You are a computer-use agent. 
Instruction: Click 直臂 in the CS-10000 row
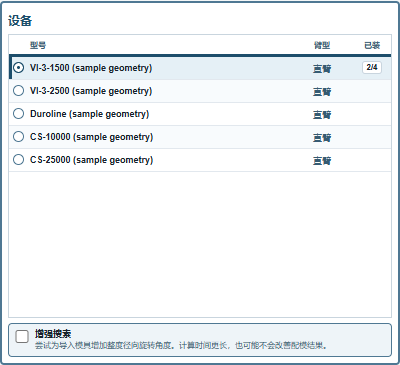[x=322, y=138]
